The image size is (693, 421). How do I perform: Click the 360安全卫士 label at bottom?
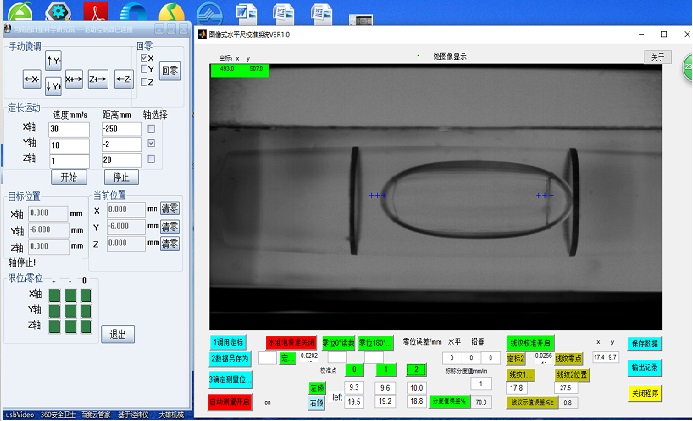click(58, 415)
